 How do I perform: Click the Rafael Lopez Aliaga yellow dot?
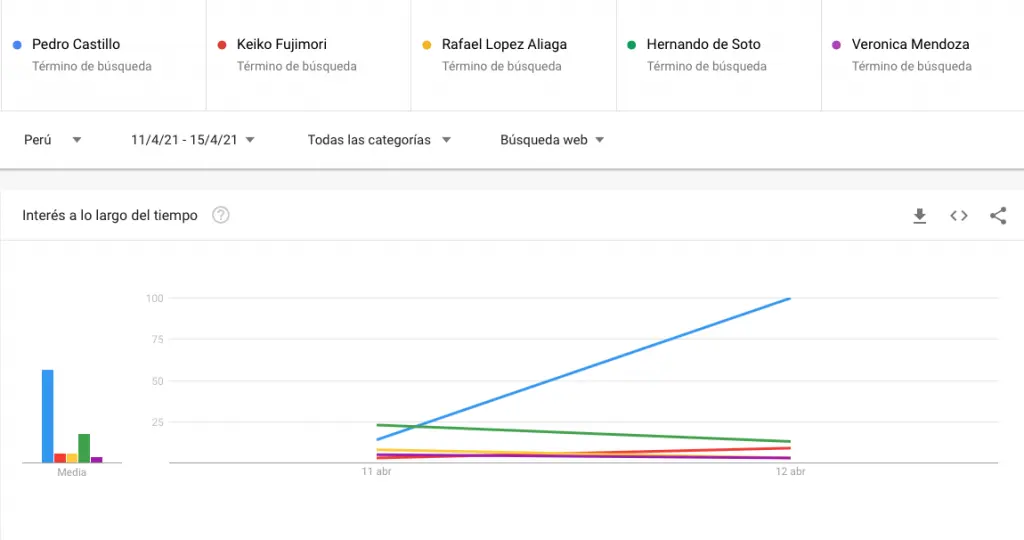pos(427,45)
